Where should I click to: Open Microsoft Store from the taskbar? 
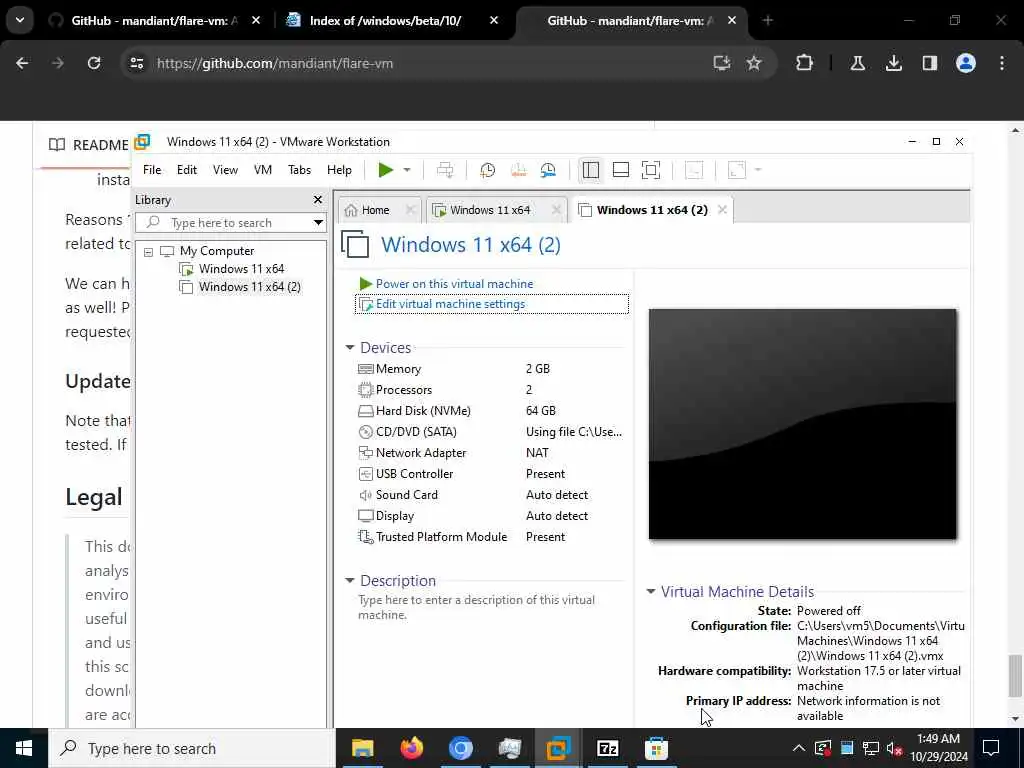[x=656, y=748]
